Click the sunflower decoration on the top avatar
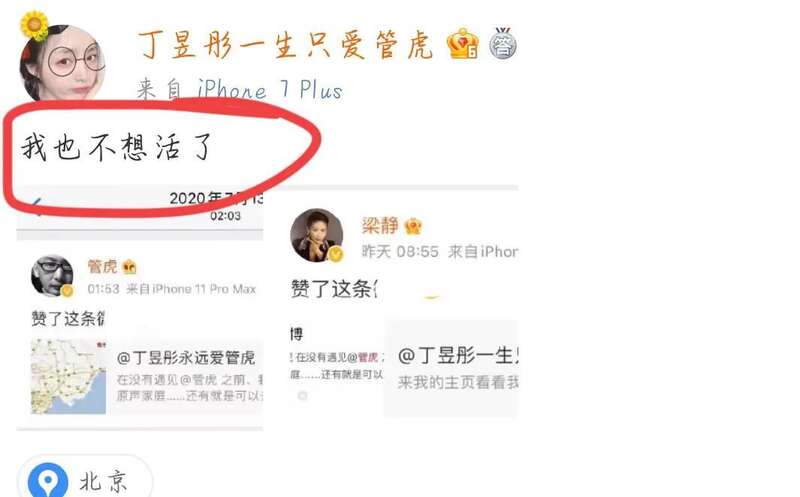Screen dimensions: 800x497 coord(34,24)
